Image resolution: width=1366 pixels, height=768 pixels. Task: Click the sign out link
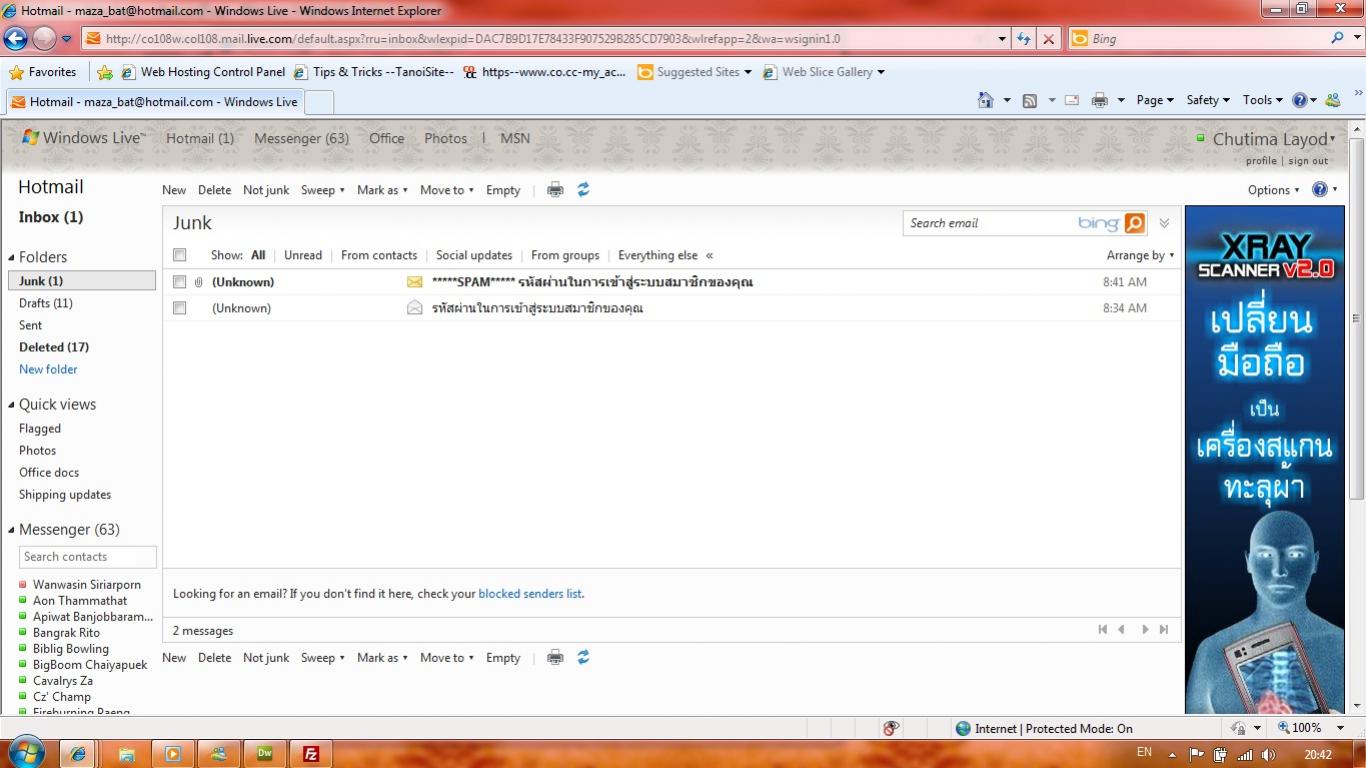tap(1308, 161)
